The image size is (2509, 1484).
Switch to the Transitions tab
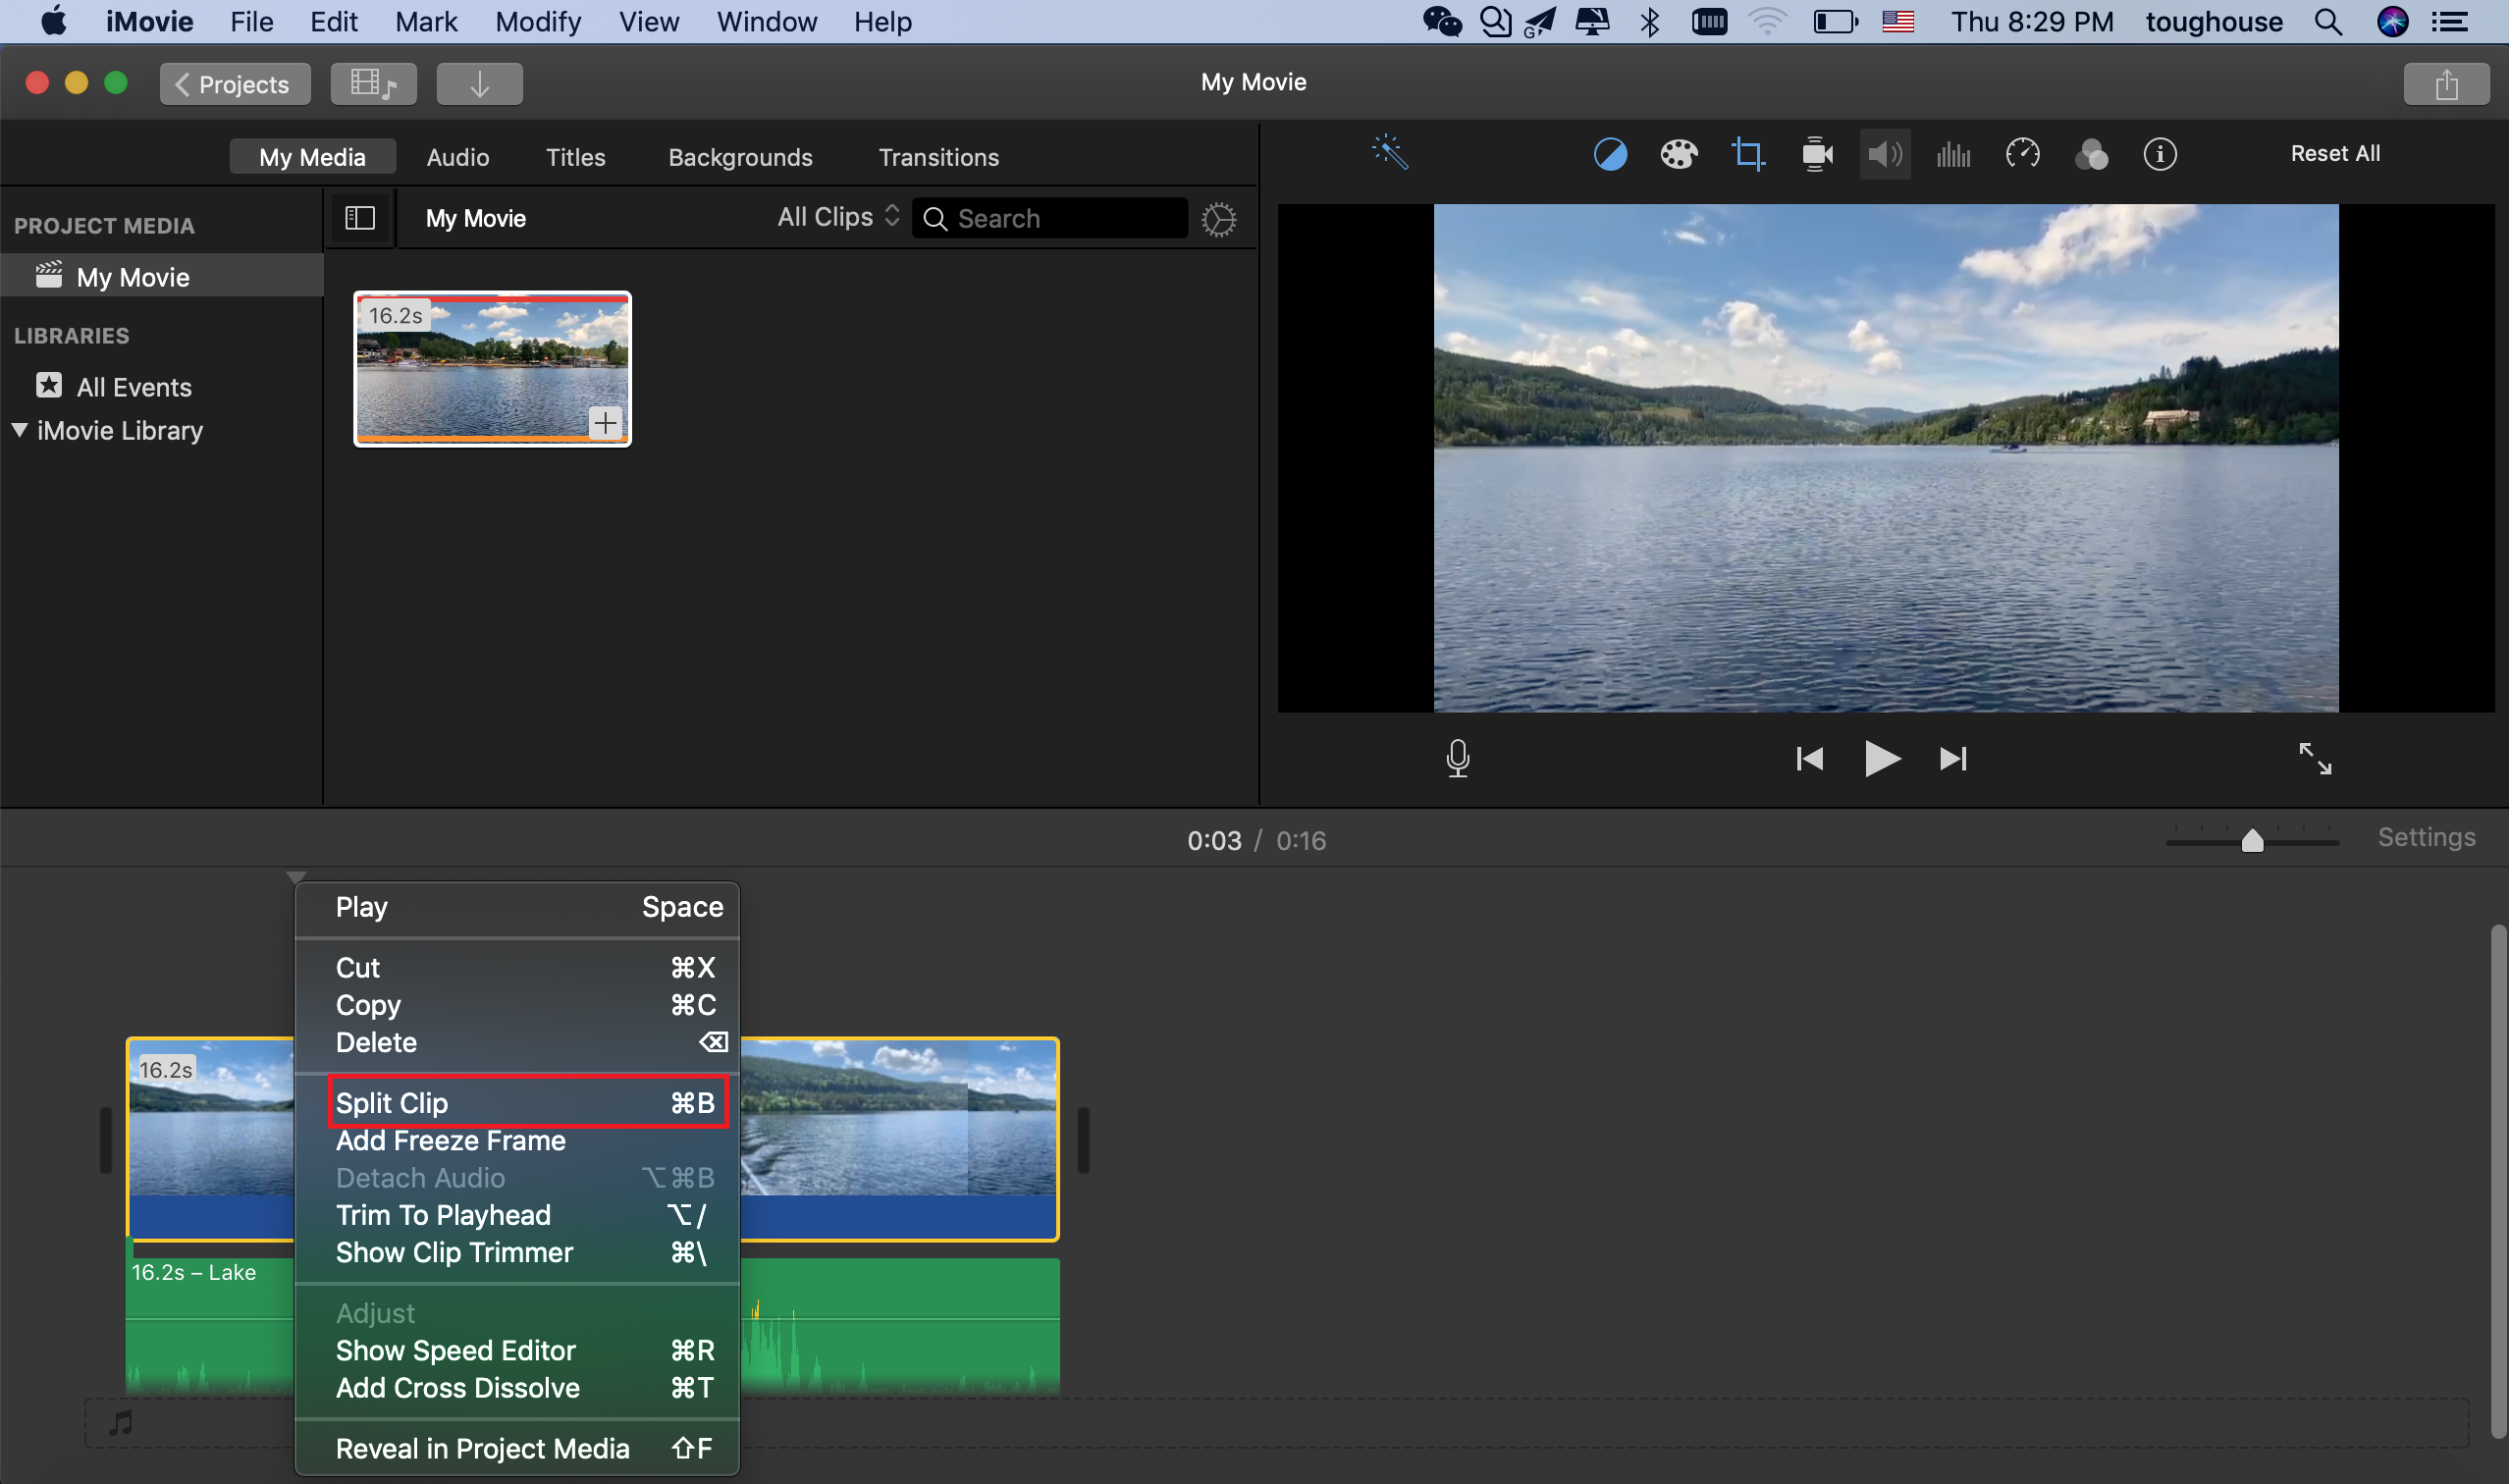(938, 155)
